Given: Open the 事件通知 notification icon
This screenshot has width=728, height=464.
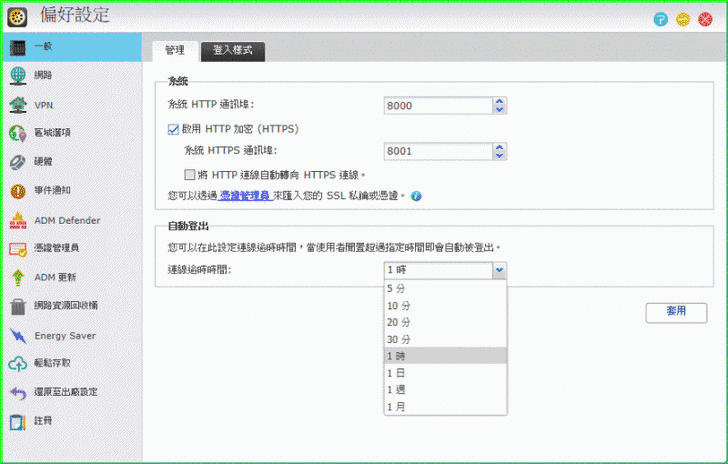Looking at the screenshot, I should [18, 191].
